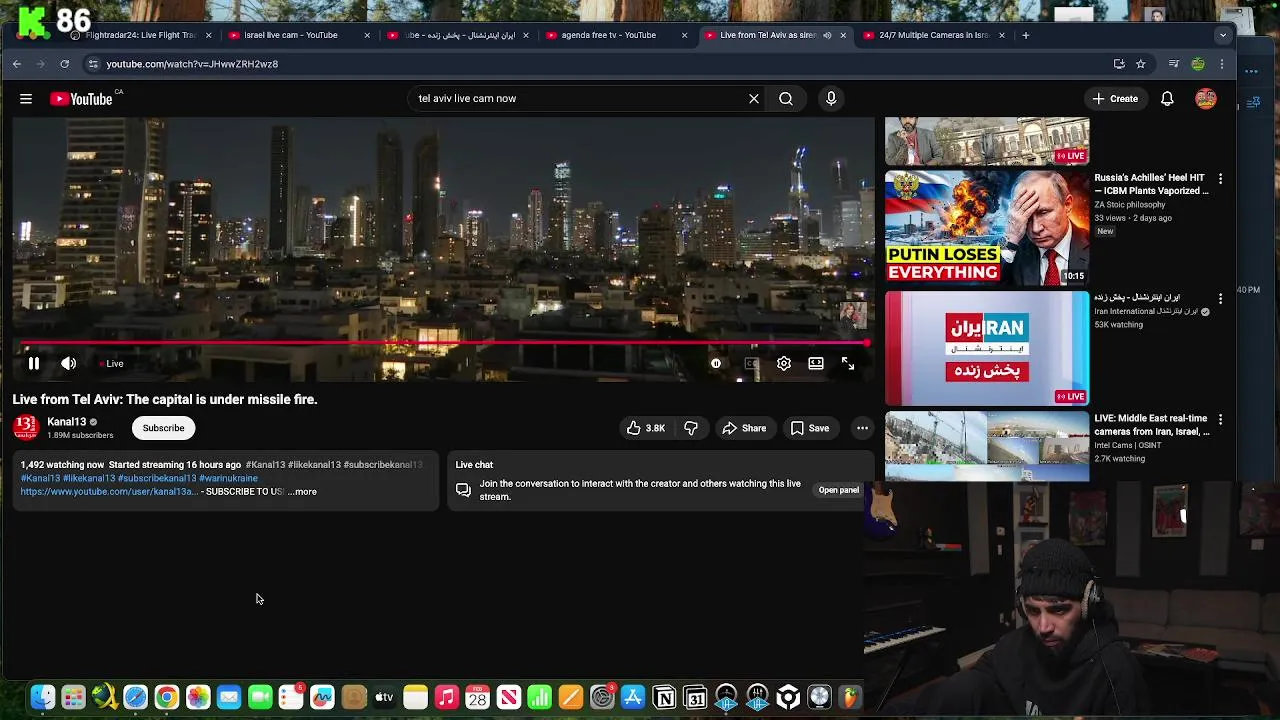Screen dimensions: 1280x720
Task: Open the YouTube guide hamburger menu
Action: [26, 99]
